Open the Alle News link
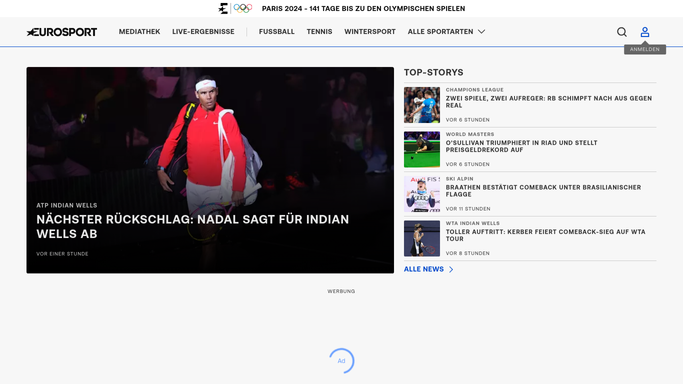 (424, 269)
